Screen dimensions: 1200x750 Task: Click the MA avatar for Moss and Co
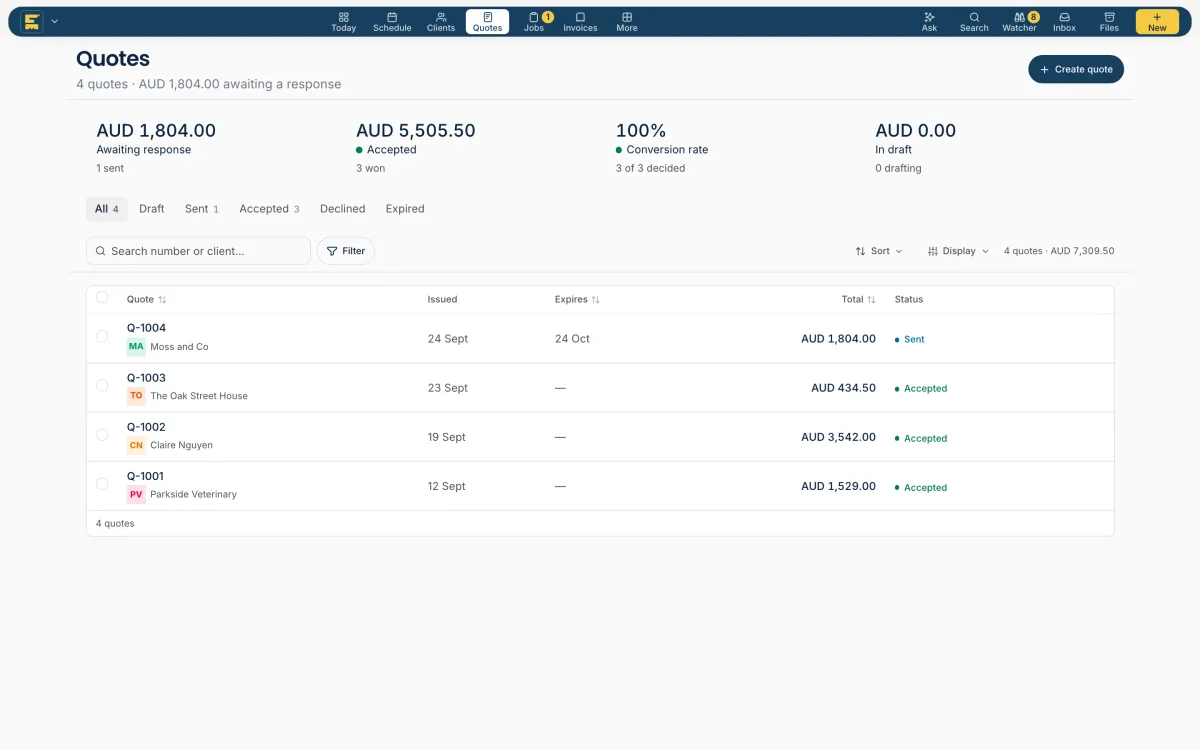tap(136, 347)
